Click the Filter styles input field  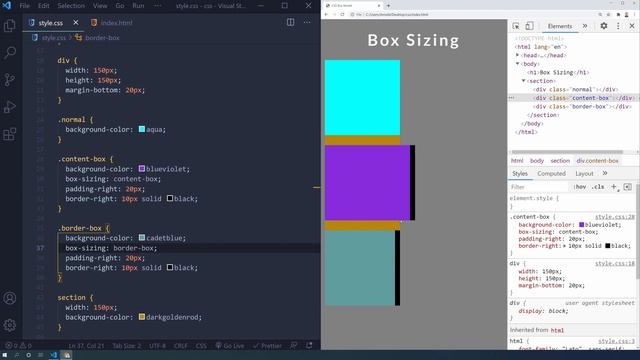click(539, 187)
